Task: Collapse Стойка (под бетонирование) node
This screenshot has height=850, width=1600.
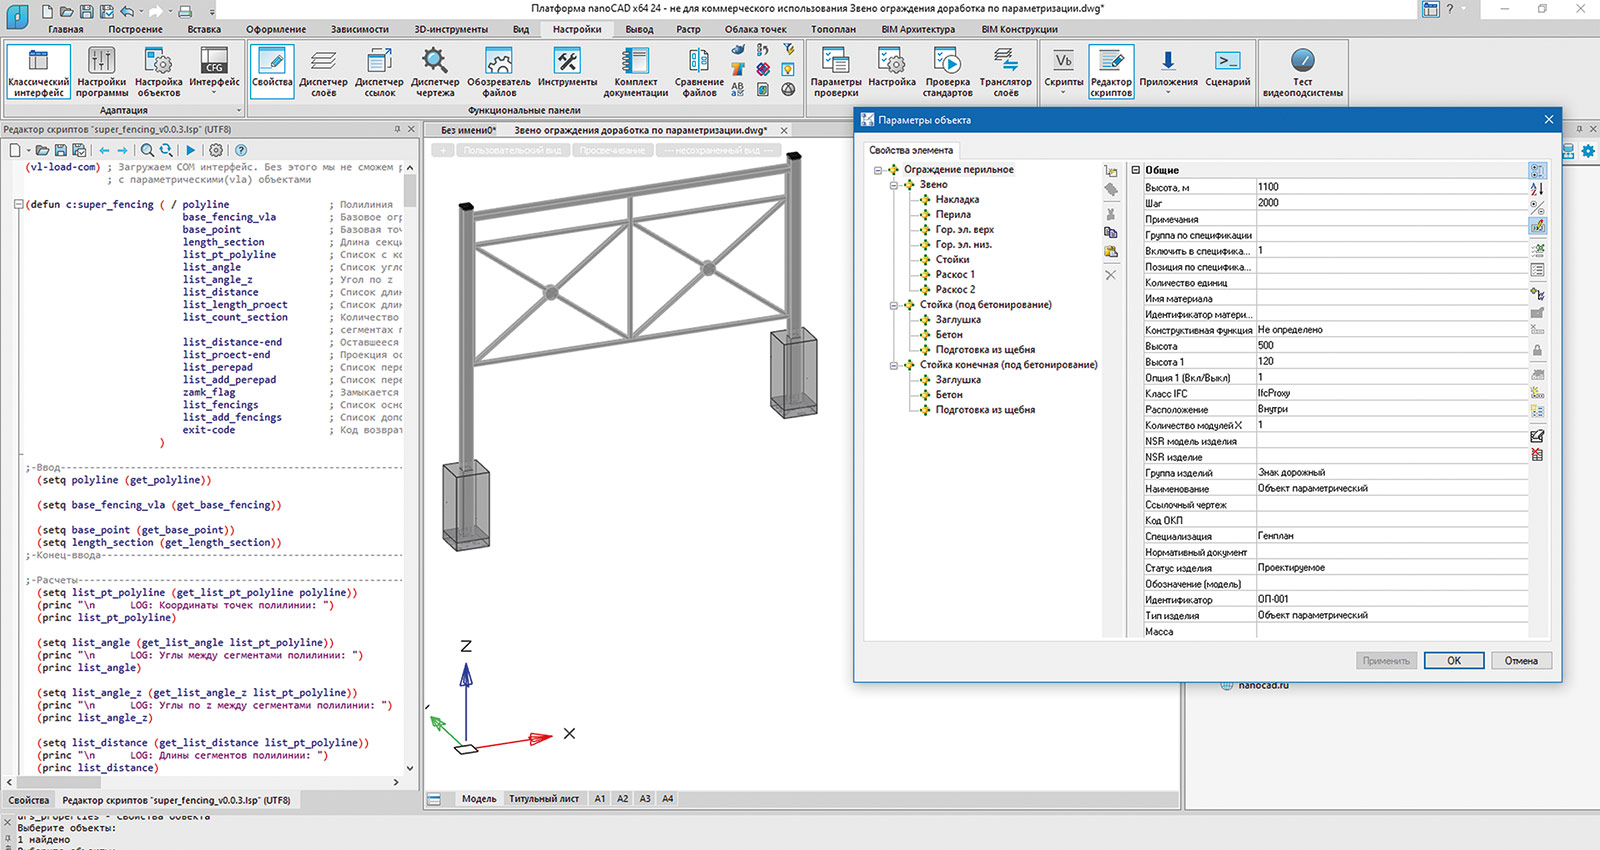Action: (894, 305)
